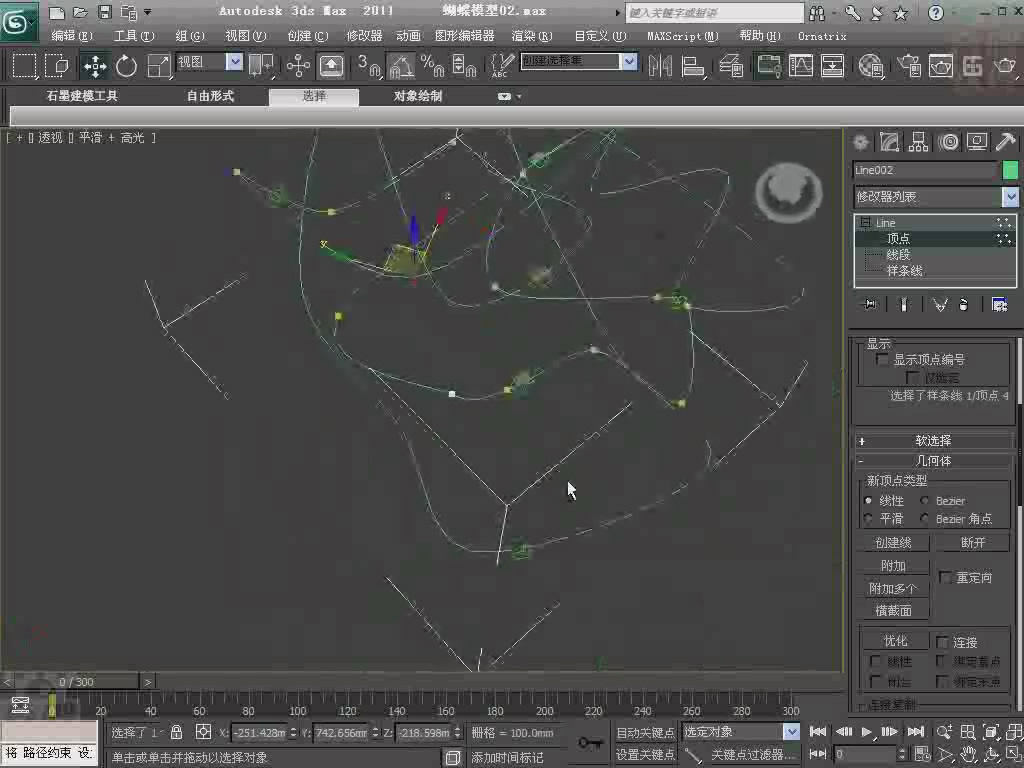
Task: Click the 附加 button
Action: [x=893, y=566]
